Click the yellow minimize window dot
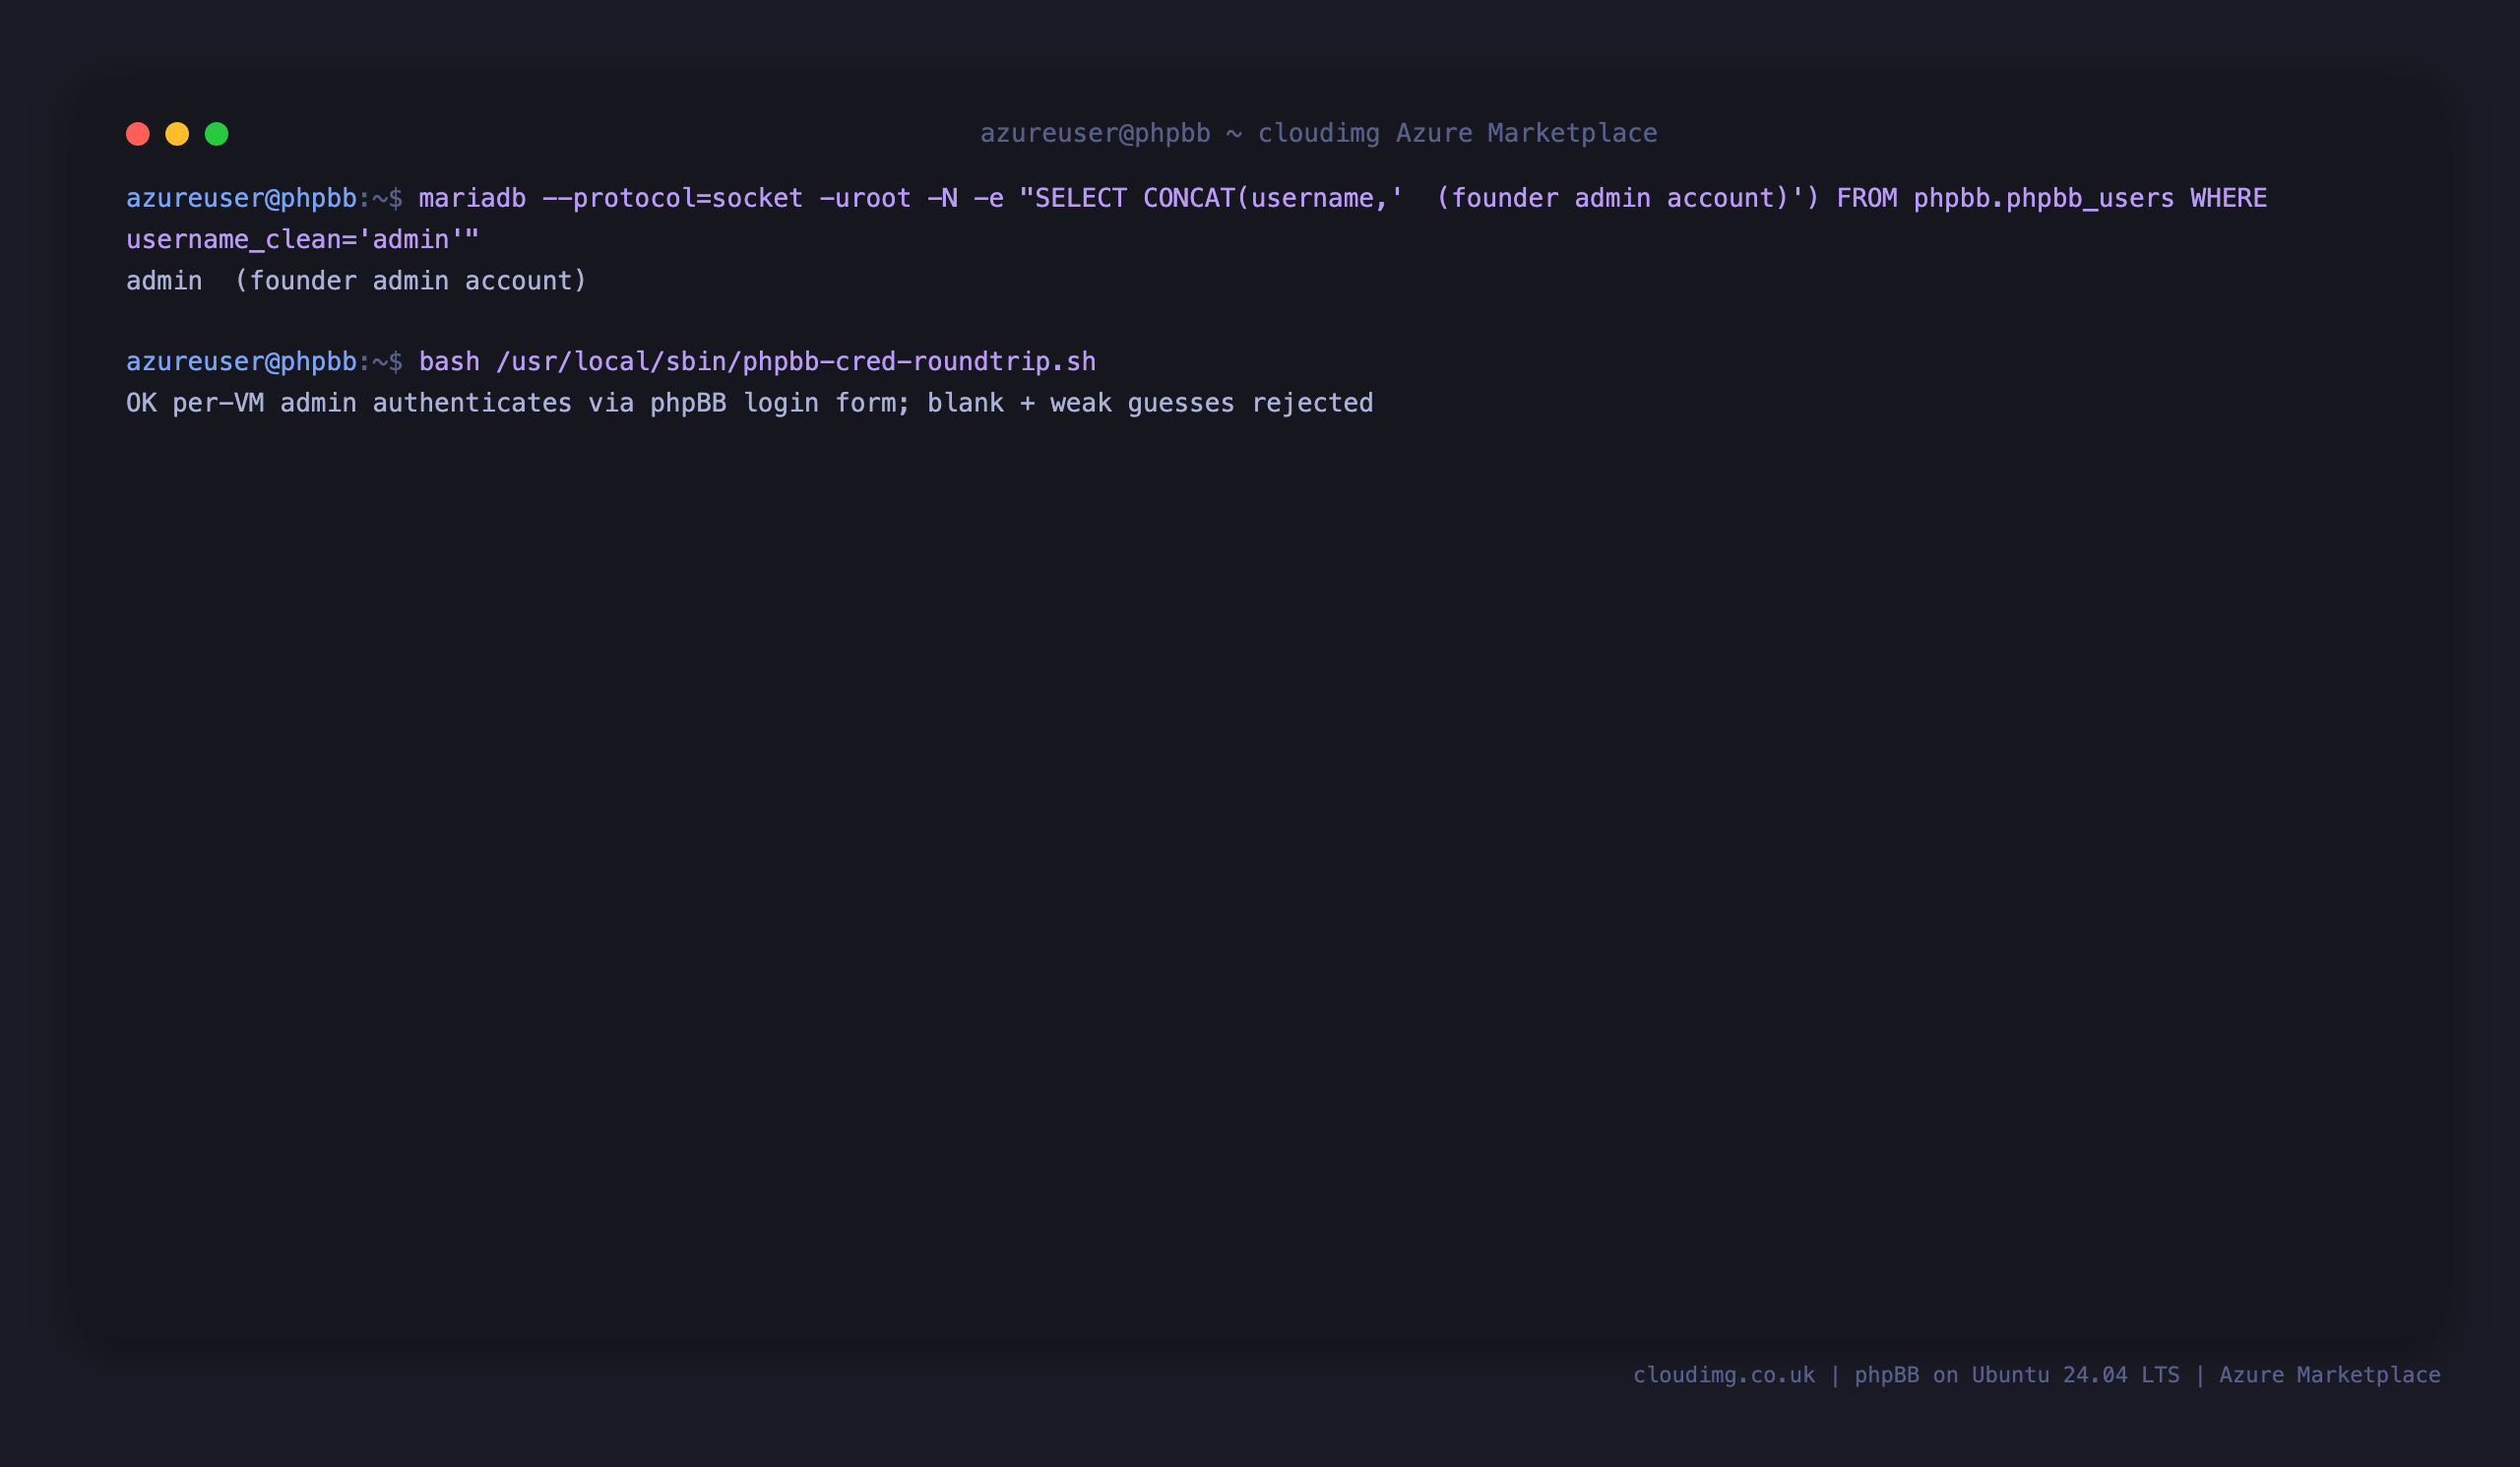2520x1467 pixels. coord(177,134)
